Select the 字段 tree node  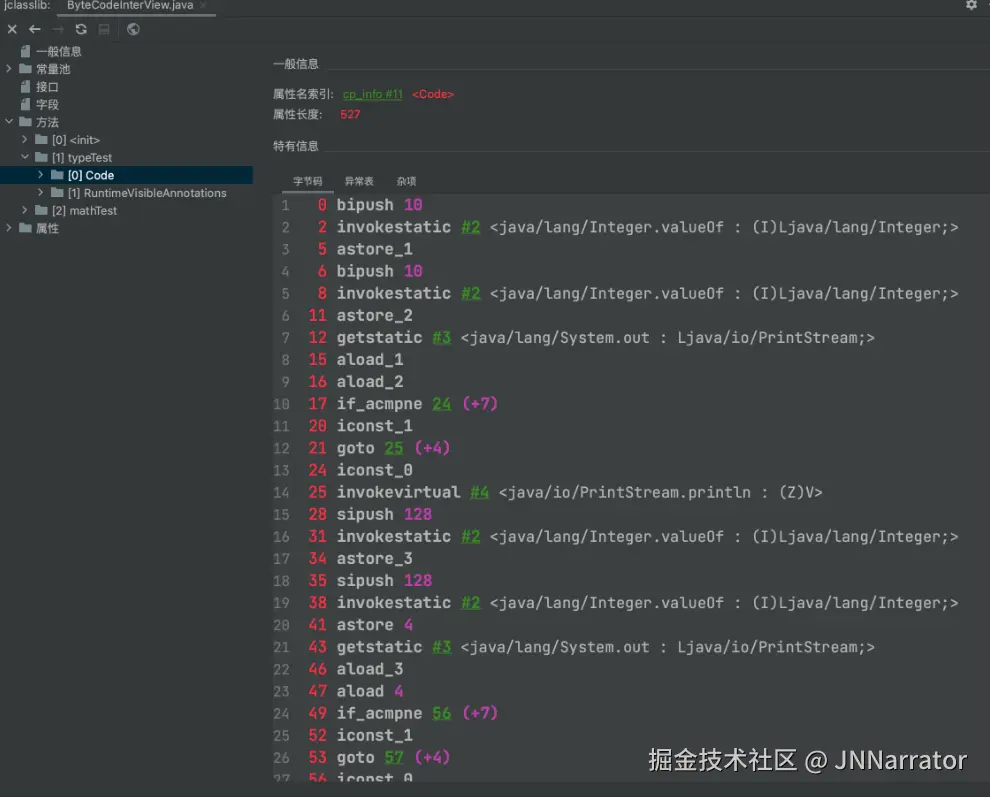[47, 104]
